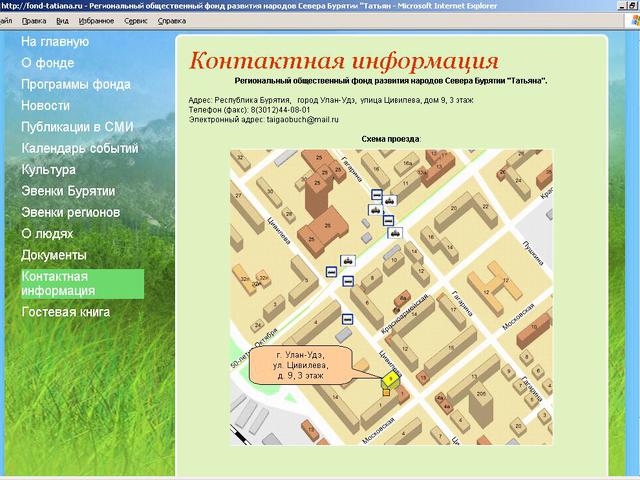Click the address callout bubble on the map
640x480 pixels.
300,365
